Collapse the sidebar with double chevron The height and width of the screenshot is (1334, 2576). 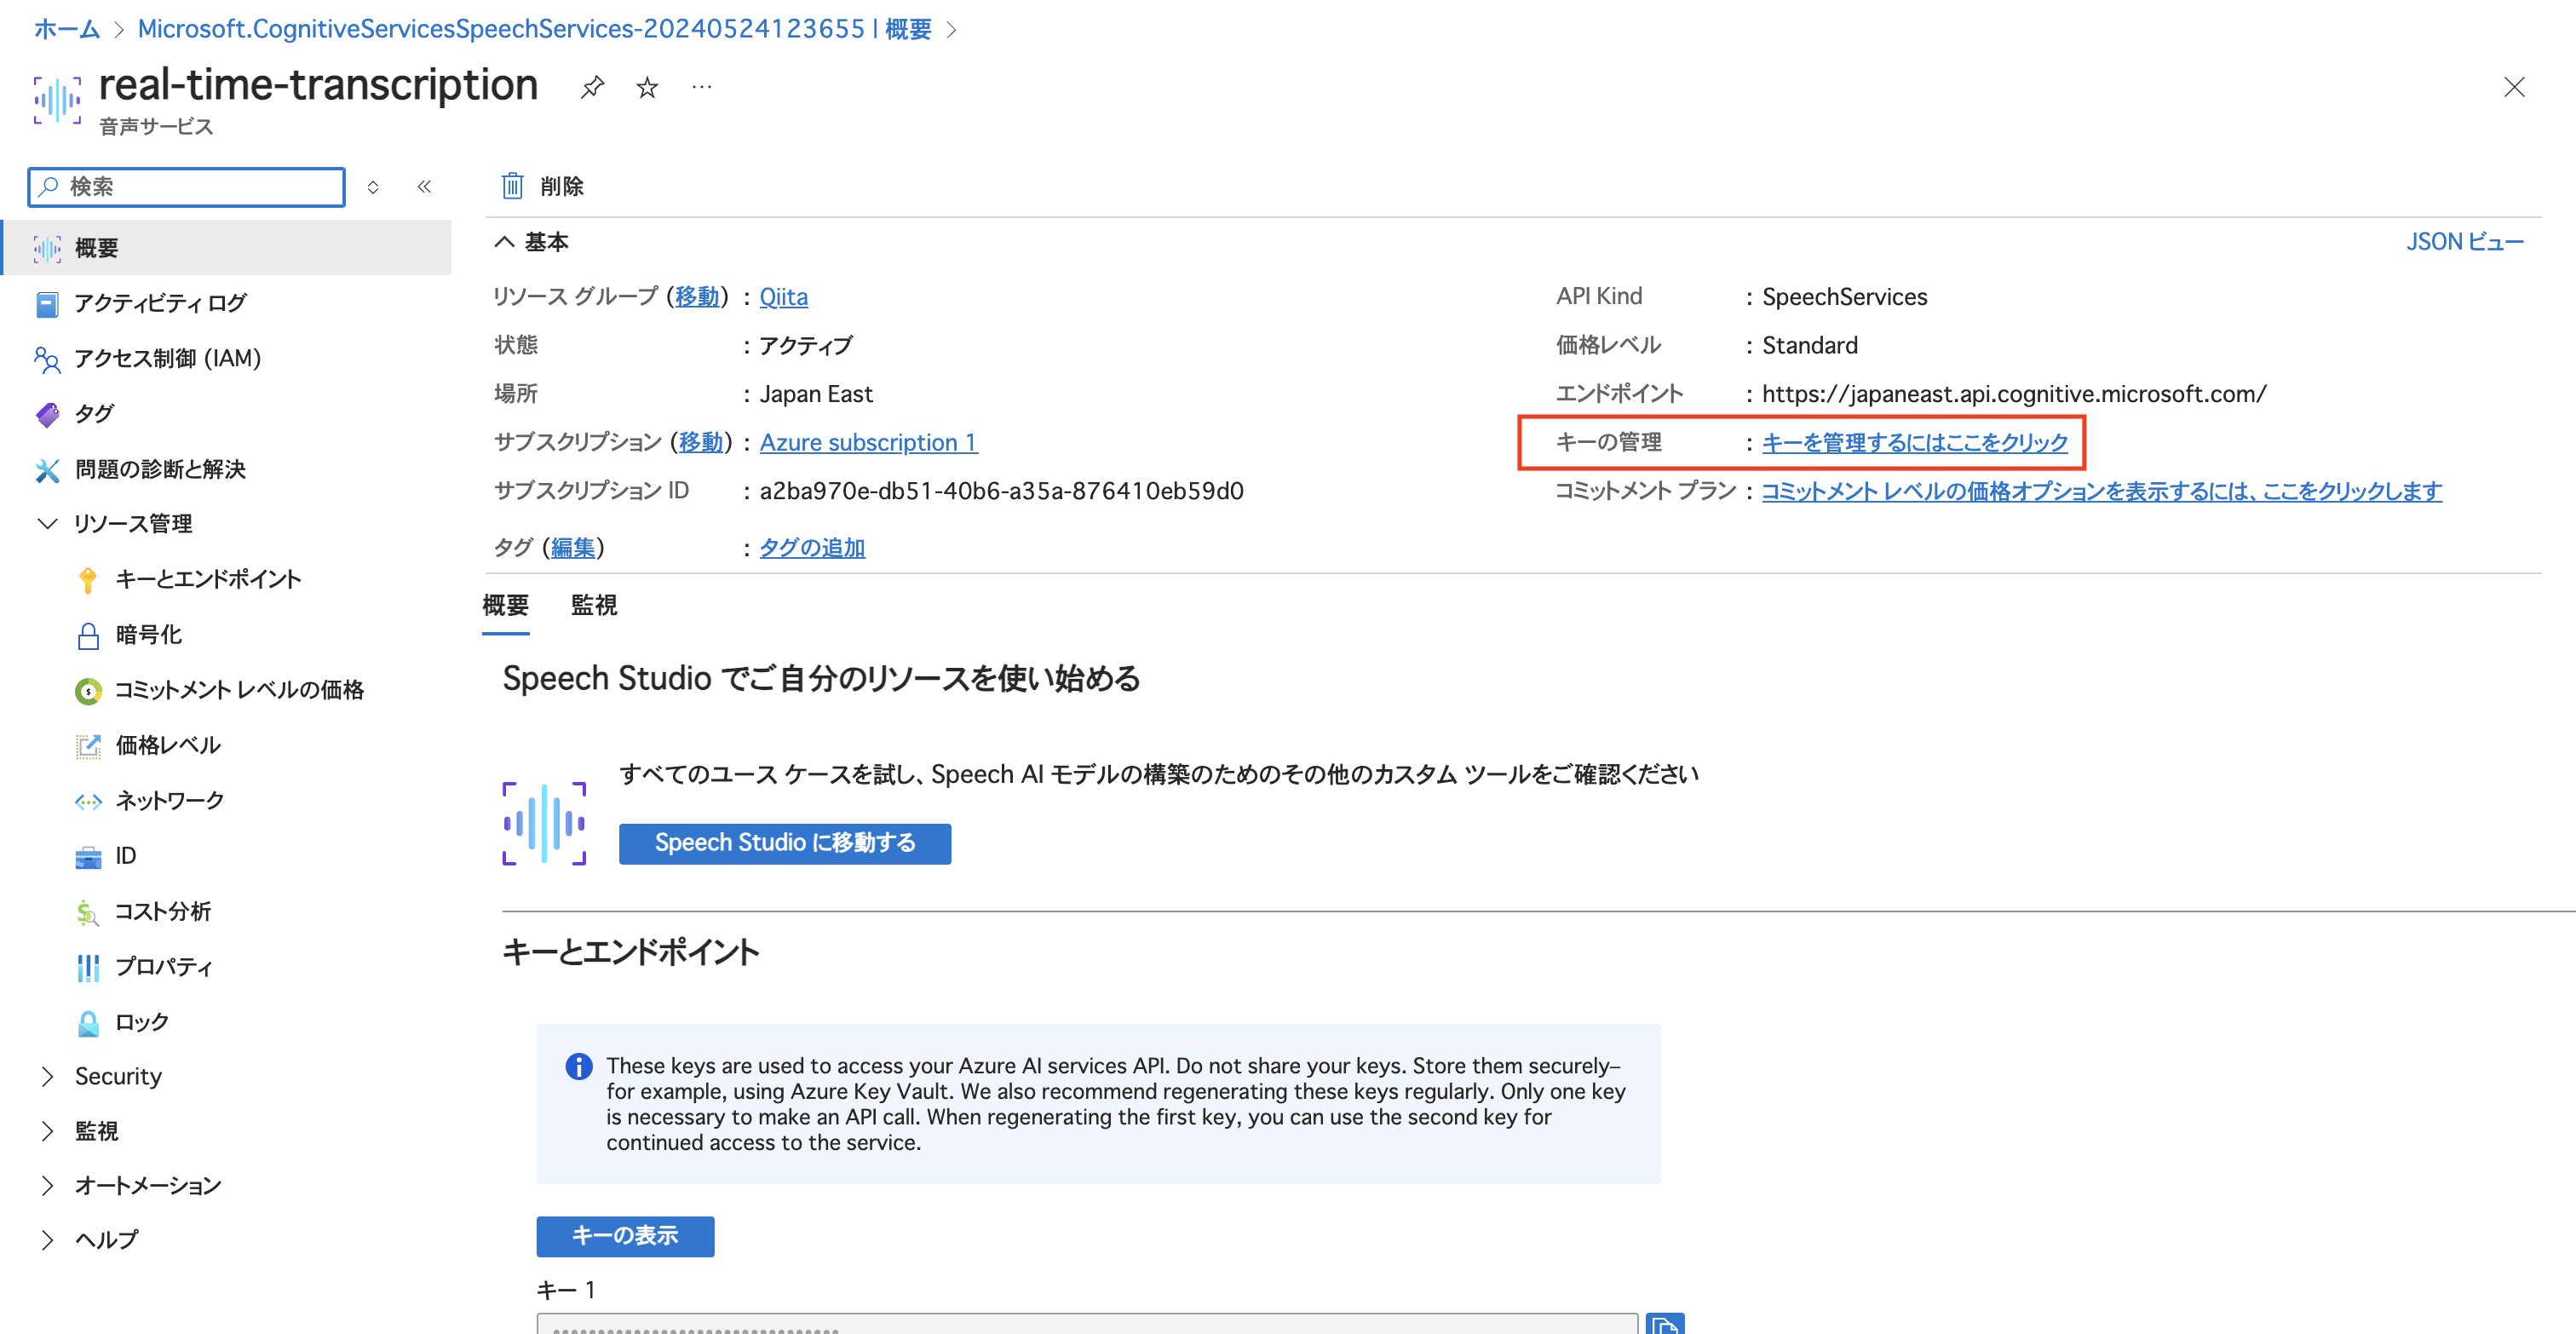424,187
